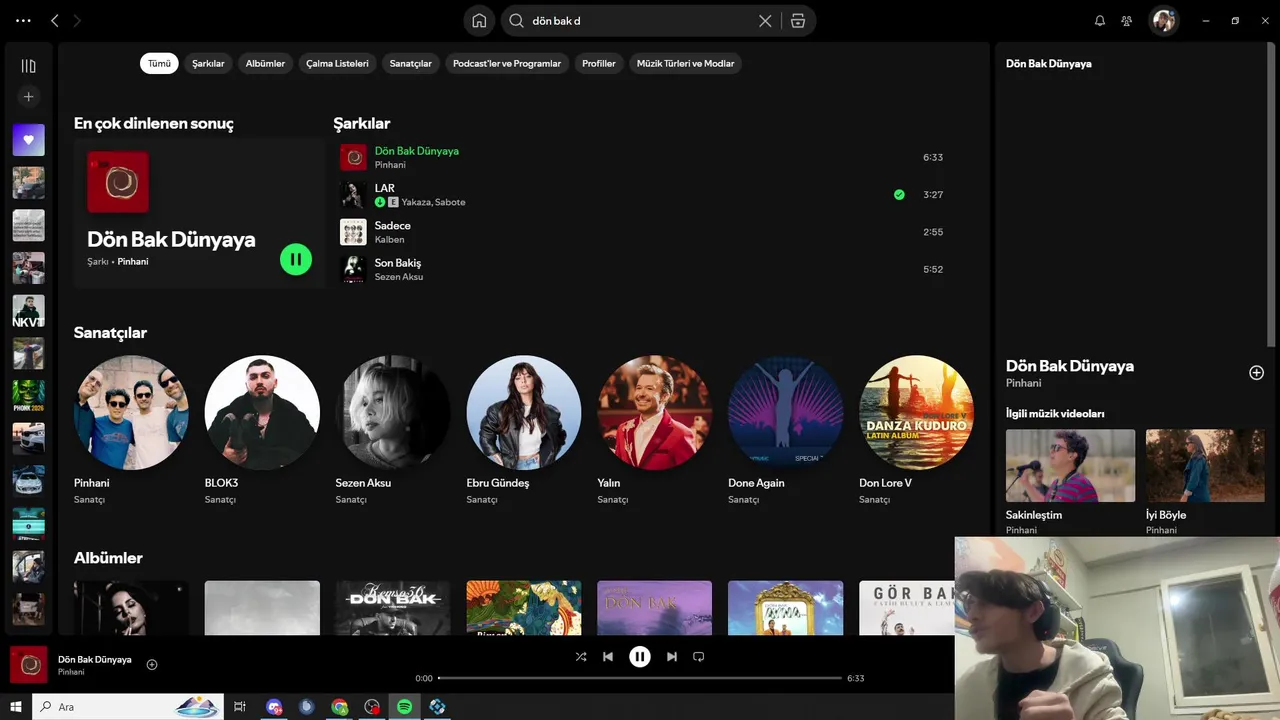The image size is (1280, 720).
Task: Pause the top result with green button
Action: click(x=296, y=260)
